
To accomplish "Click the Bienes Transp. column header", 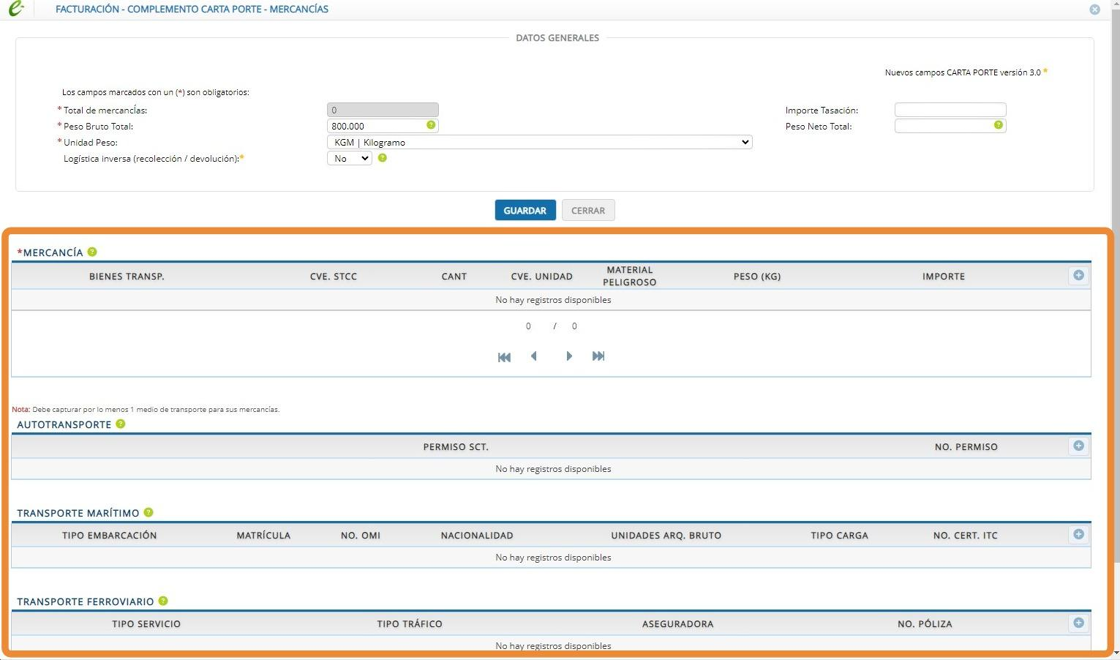I will [126, 276].
